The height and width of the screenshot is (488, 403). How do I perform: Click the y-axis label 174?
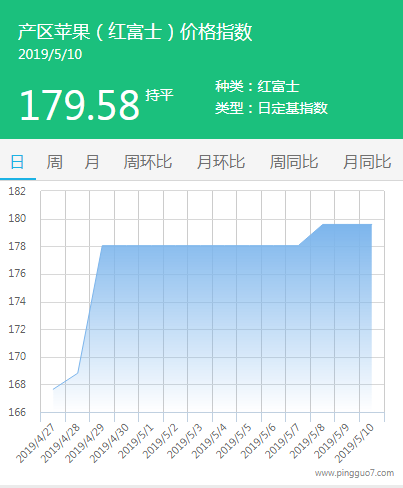[17, 302]
